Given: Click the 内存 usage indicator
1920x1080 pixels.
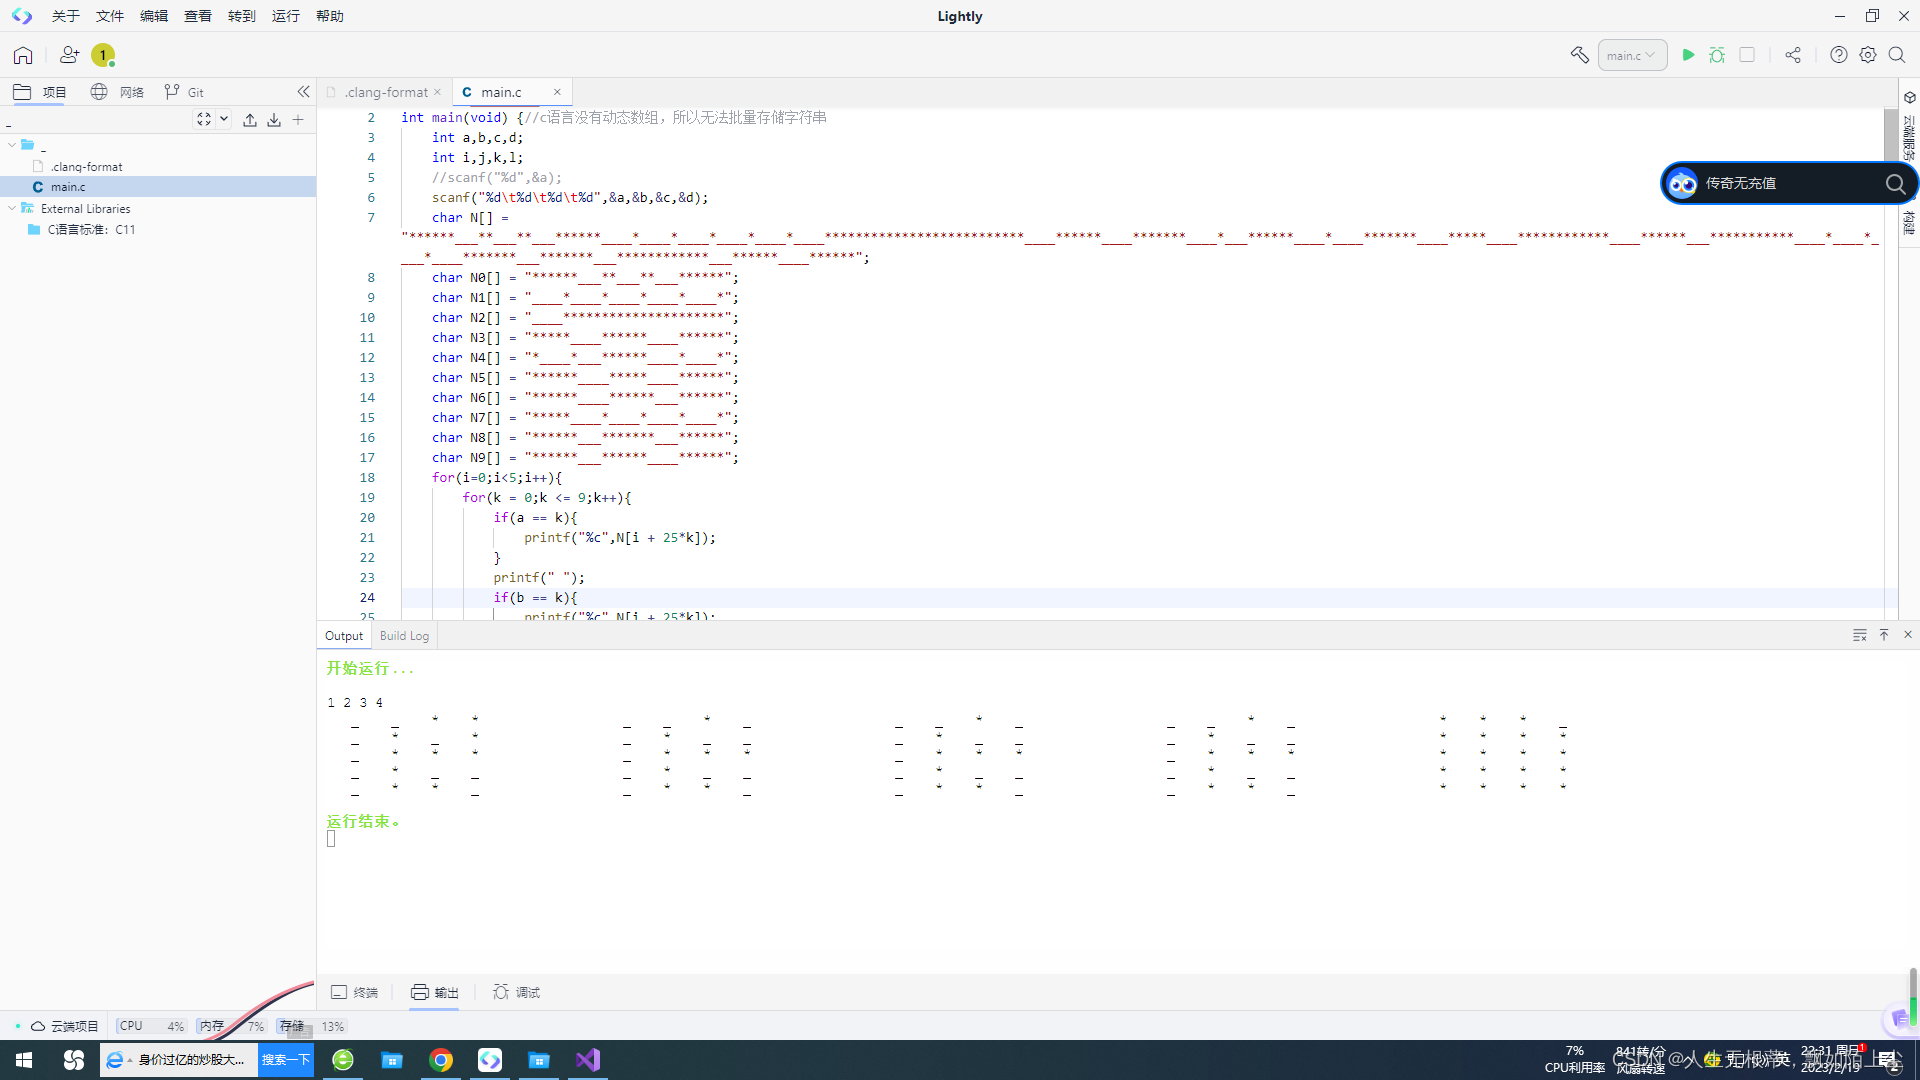Looking at the screenshot, I should (231, 1026).
